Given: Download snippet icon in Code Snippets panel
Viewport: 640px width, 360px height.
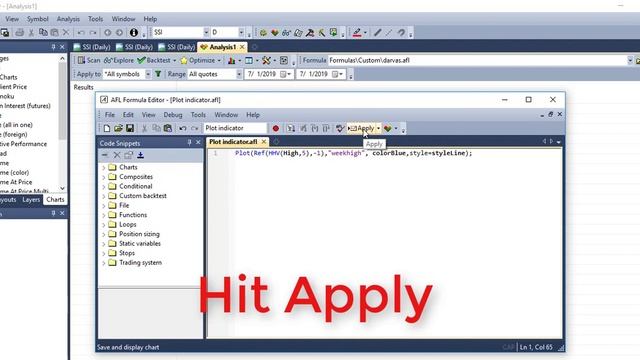Looking at the screenshot, I should pos(140,155).
